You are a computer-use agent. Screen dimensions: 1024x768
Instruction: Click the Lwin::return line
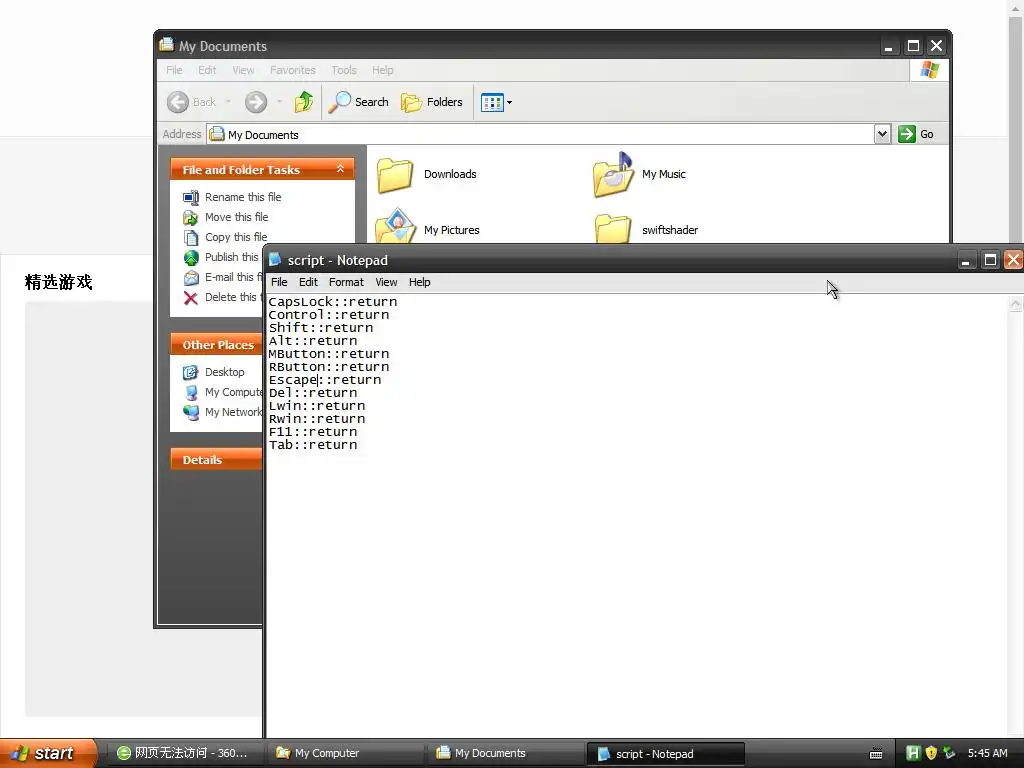pyautogui.click(x=317, y=406)
